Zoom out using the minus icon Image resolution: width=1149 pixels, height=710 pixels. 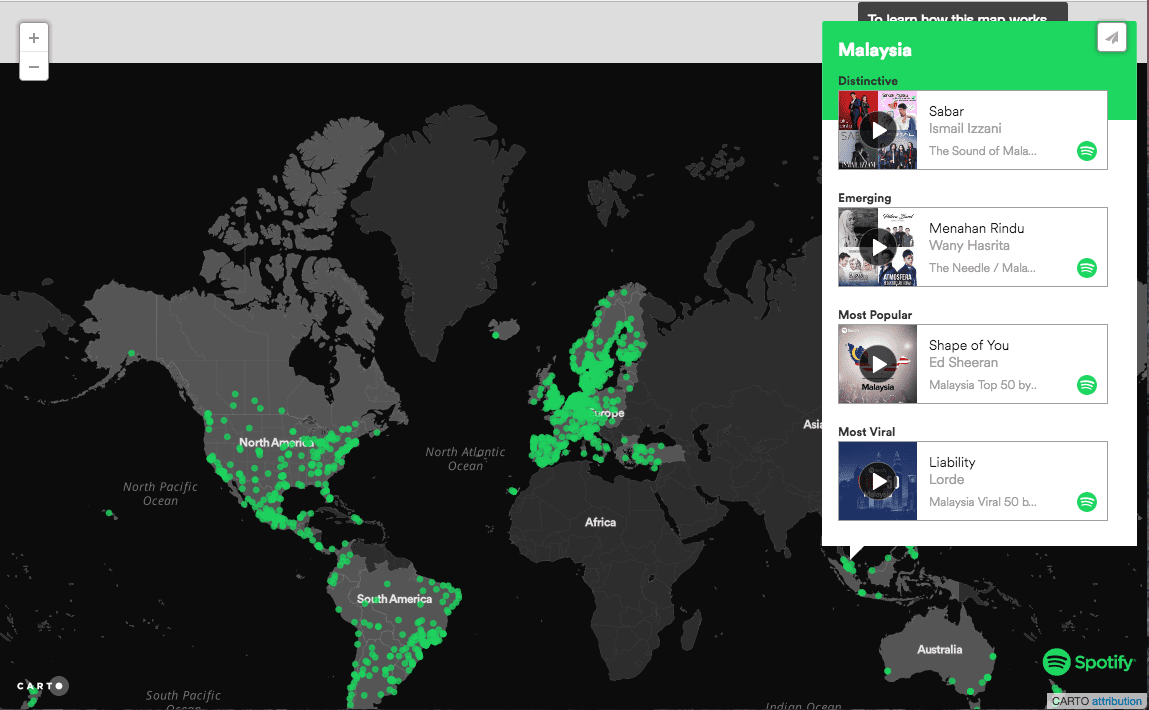click(33, 67)
